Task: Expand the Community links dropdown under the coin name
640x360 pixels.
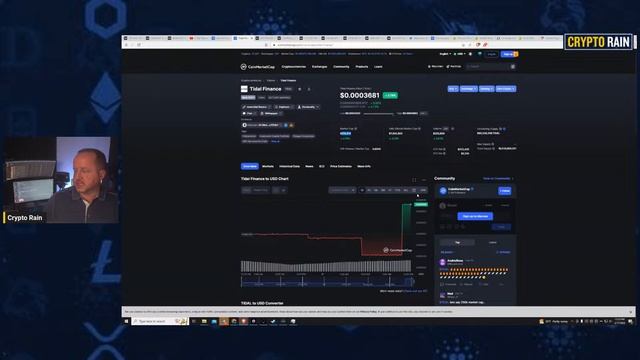Action: pos(308,107)
